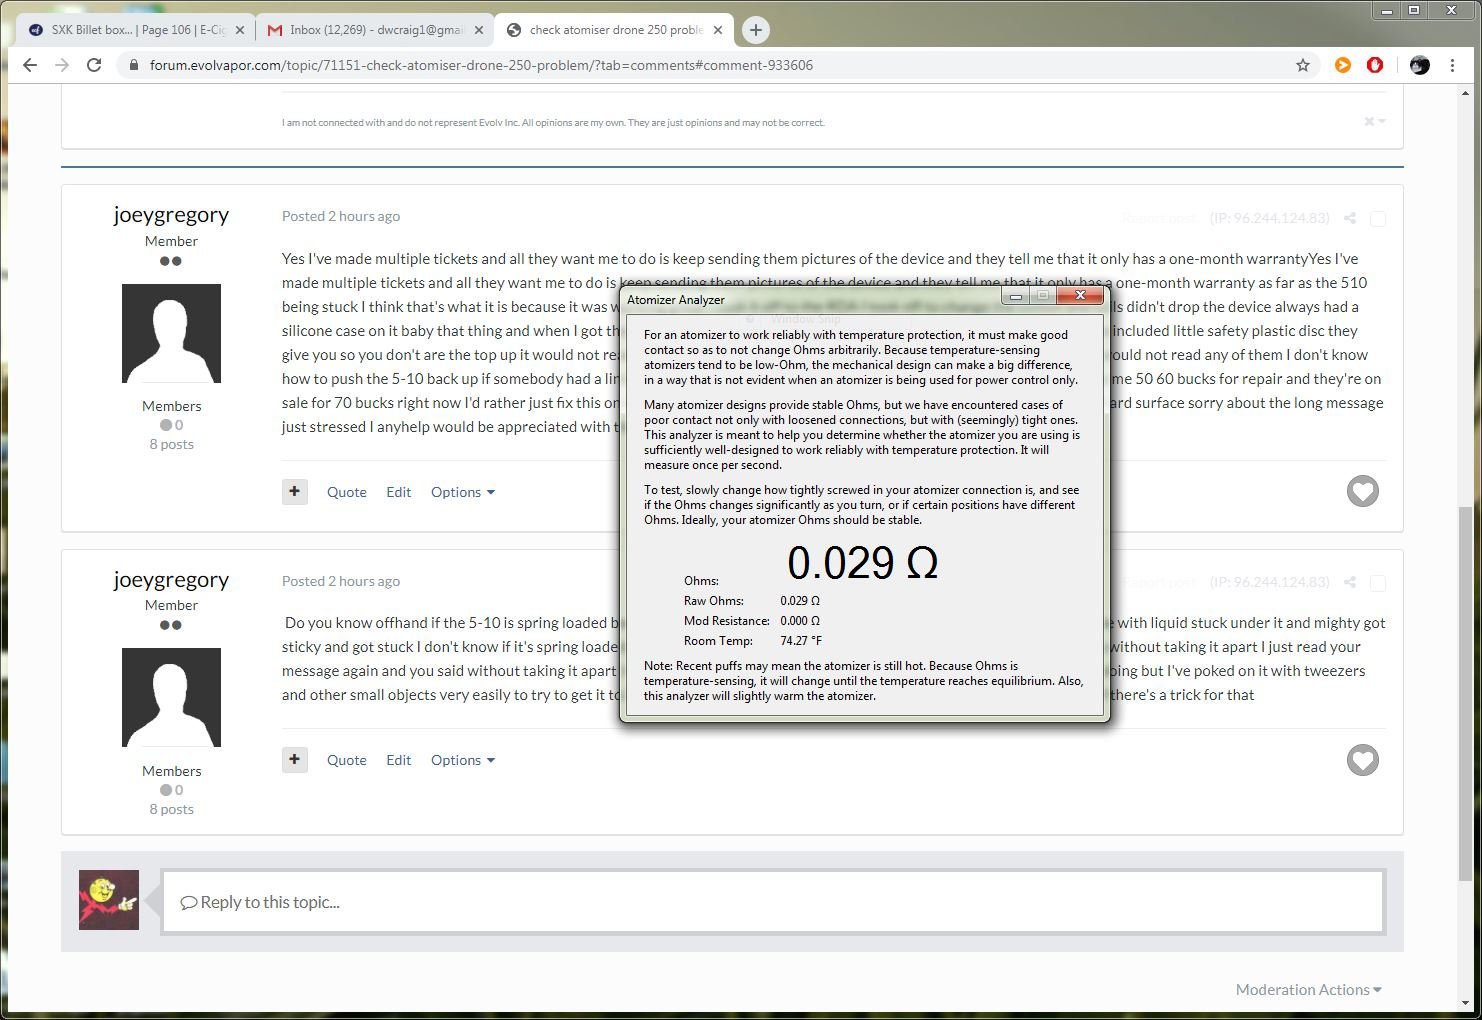Click the Reply to this topic field
Viewport: 1482px width, 1020px height.
tap(772, 902)
